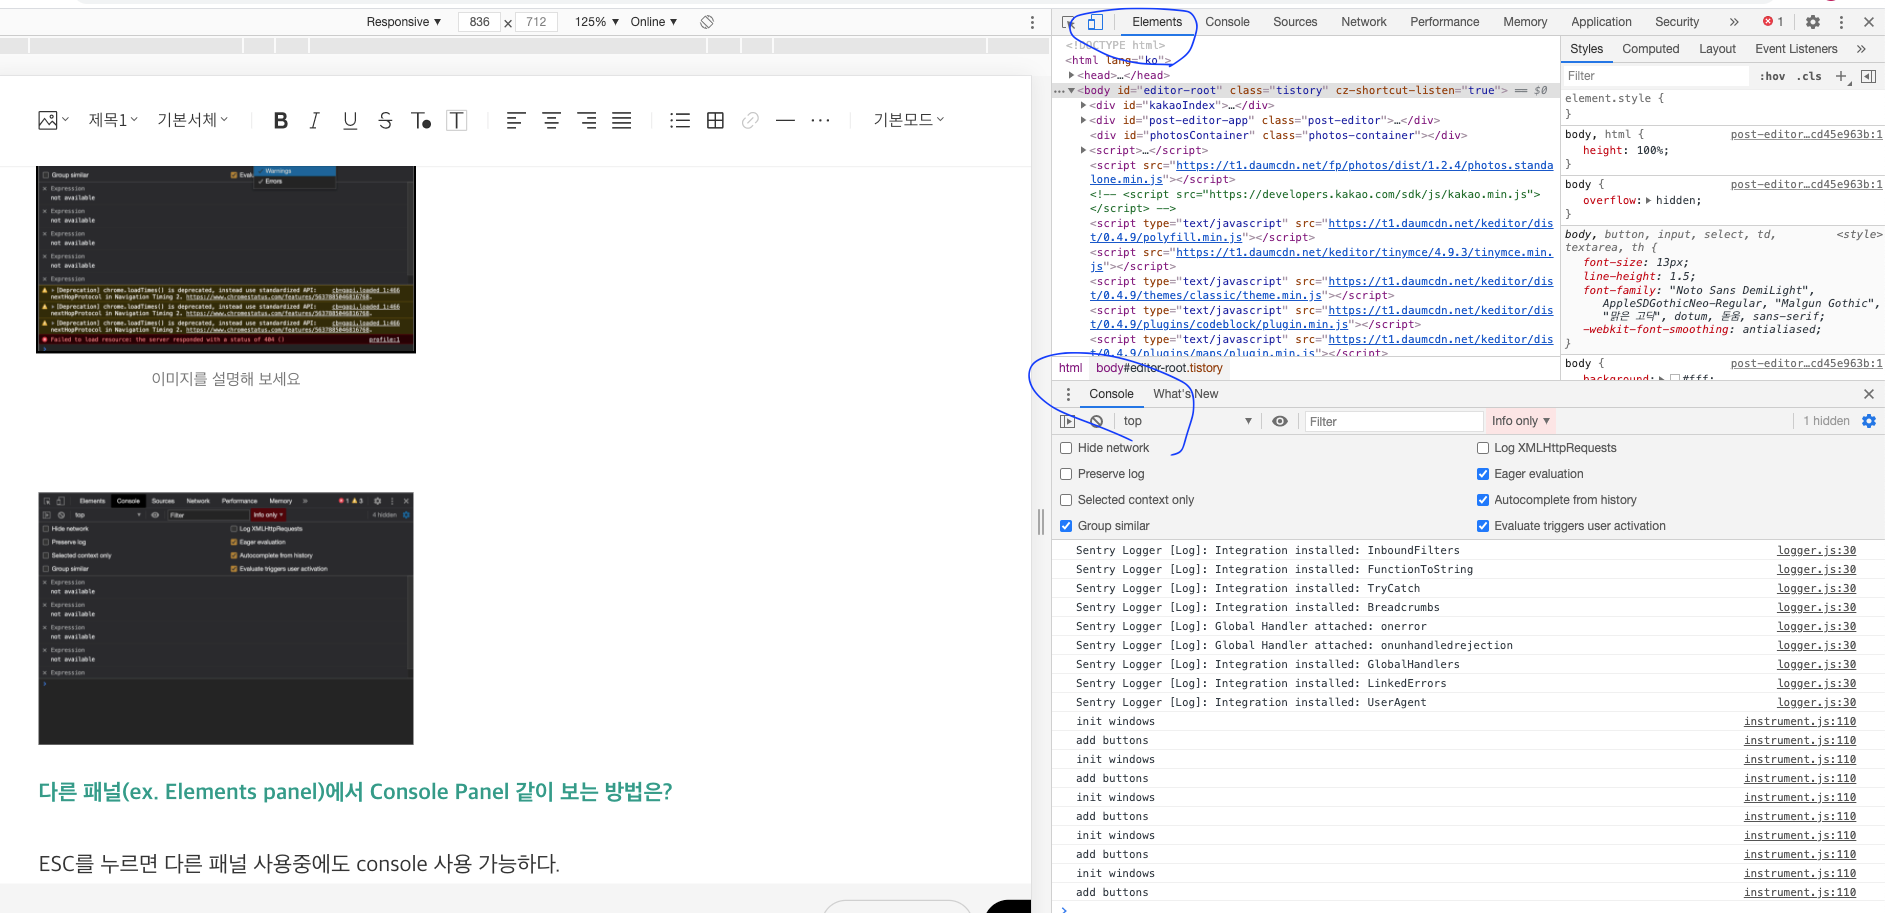Apply Strikethrough formatting
Image resolution: width=1885 pixels, height=913 pixels.
(x=385, y=120)
